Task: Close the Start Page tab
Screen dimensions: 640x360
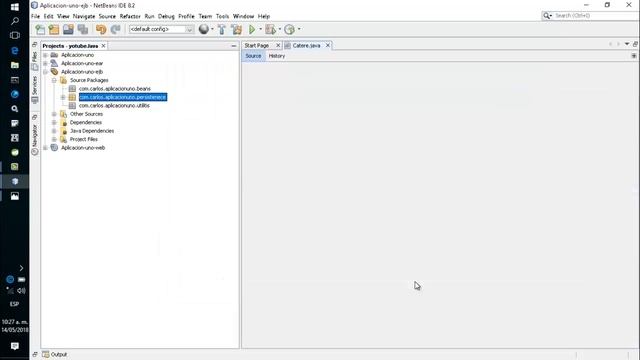Action: (278, 45)
